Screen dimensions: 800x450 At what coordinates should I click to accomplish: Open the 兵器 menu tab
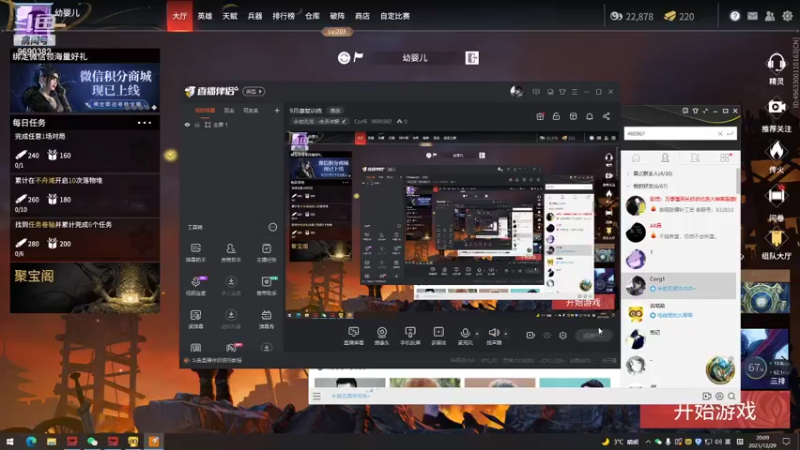pos(255,16)
